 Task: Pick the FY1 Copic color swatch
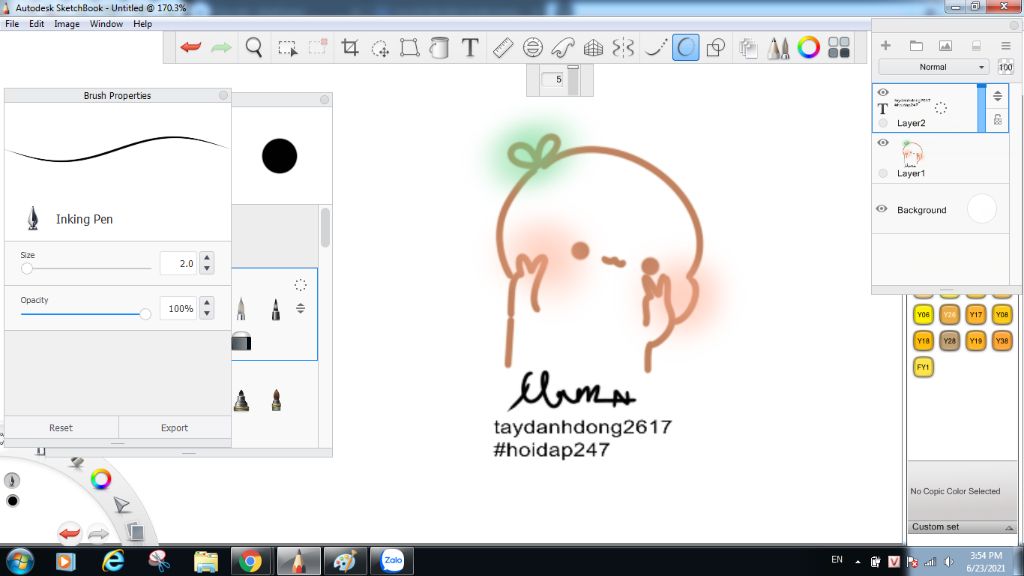[923, 367]
